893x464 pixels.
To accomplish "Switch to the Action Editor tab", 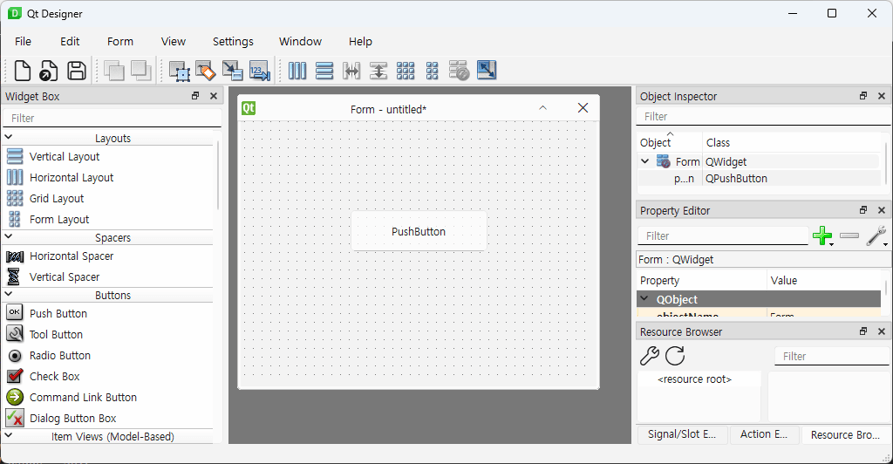I will pos(764,434).
